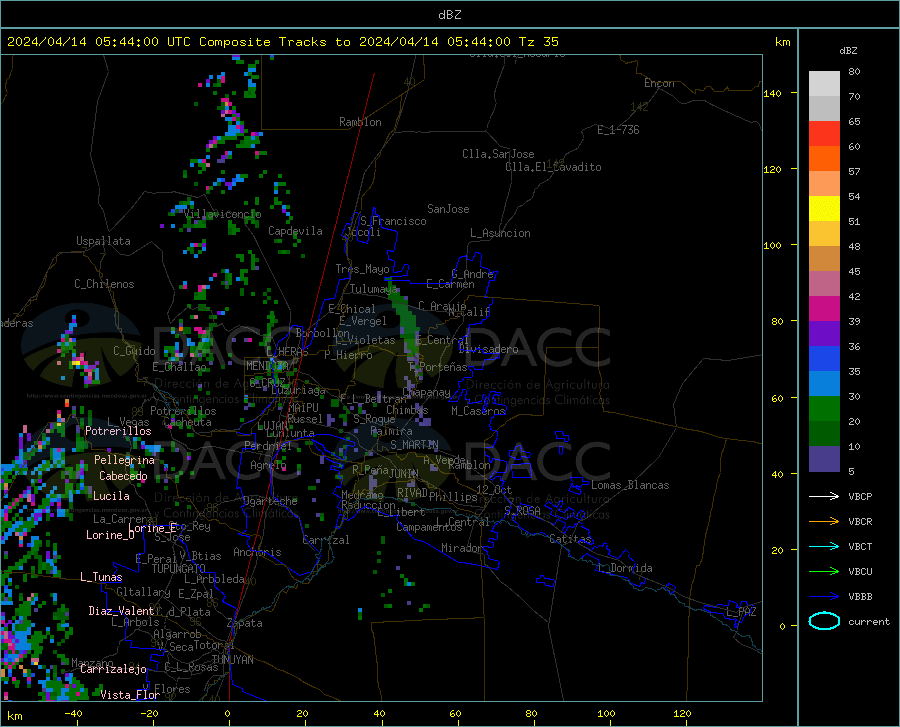Click the white VBCP arrow in legend

824,496
